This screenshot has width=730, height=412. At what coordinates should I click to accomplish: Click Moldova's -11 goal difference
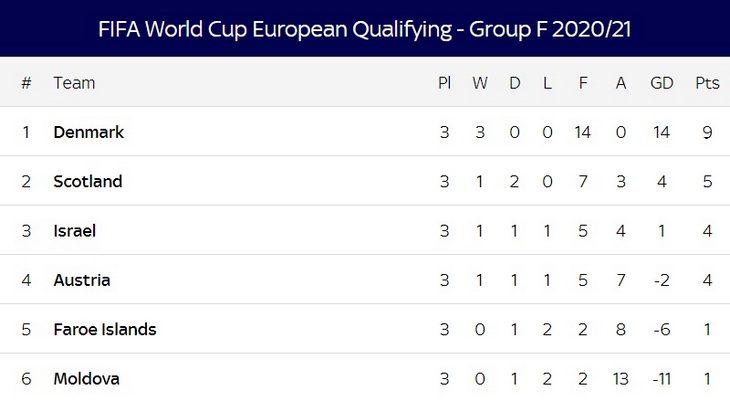(662, 379)
